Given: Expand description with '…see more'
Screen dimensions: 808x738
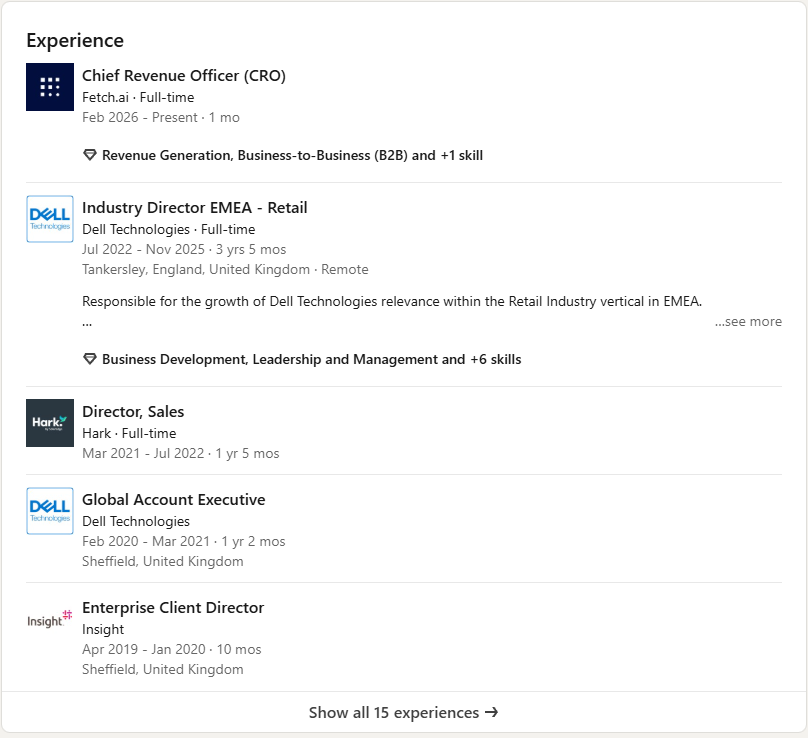Looking at the screenshot, I should 748,322.
